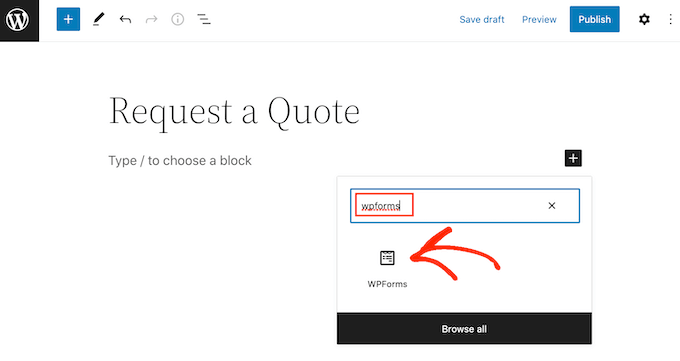Click the Save draft link
The image size is (680, 361).
tap(482, 20)
